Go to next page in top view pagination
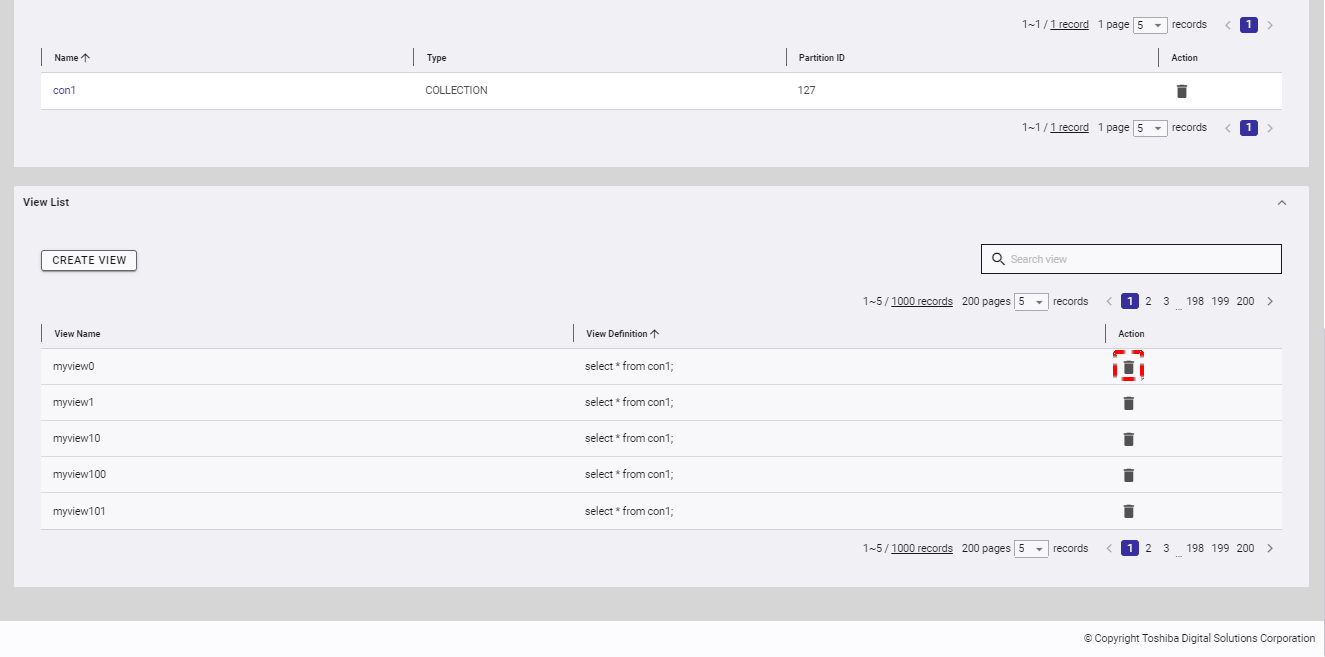 [x=1270, y=301]
